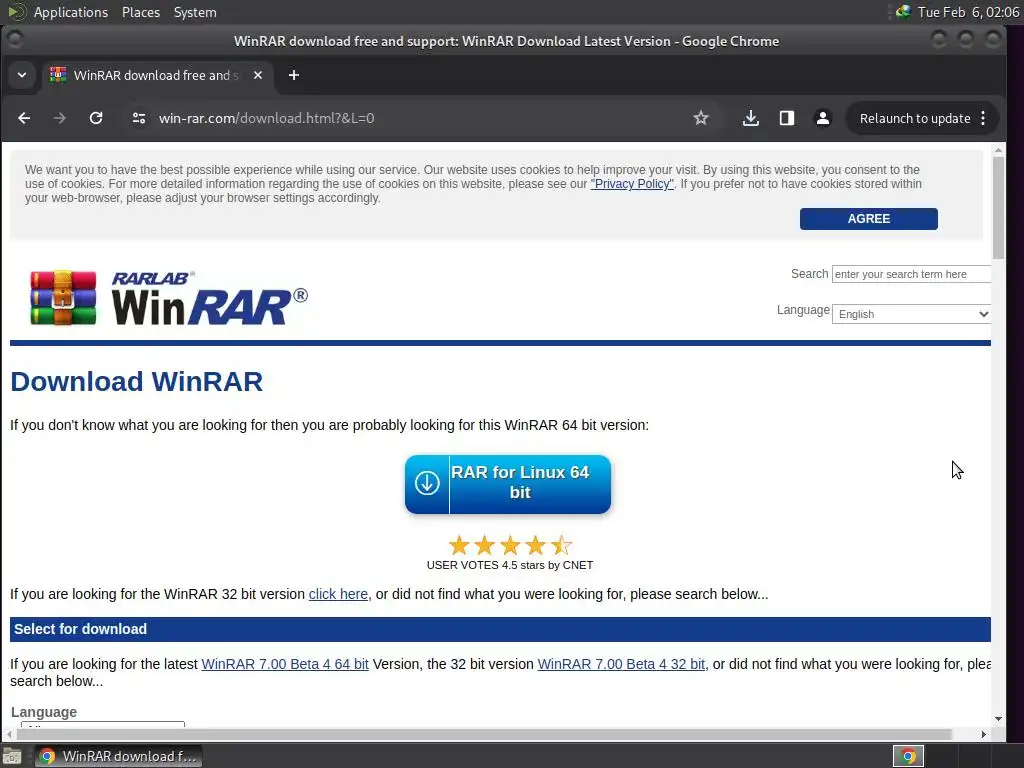Image resolution: width=1024 pixels, height=768 pixels.
Task: Accept cookies with AGREE button
Action: point(869,219)
